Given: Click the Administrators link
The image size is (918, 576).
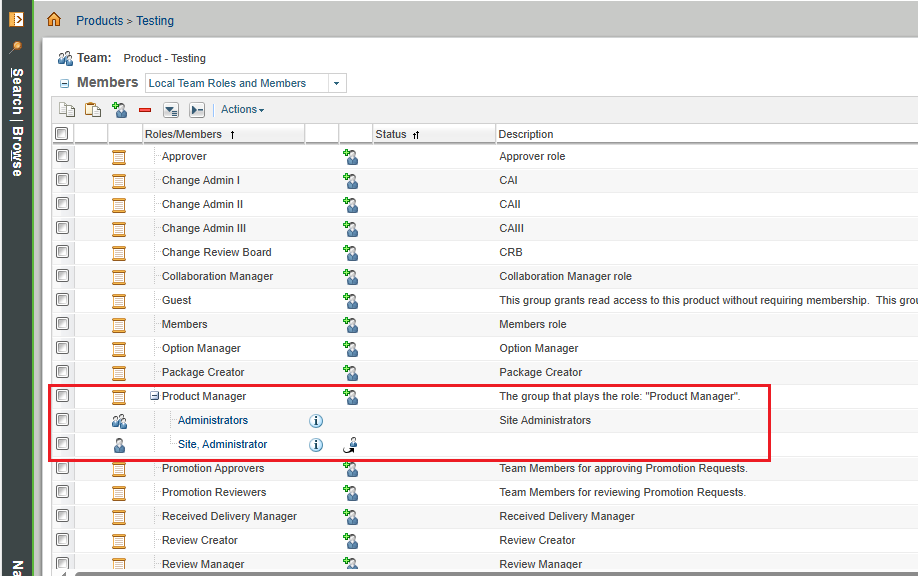Looking at the screenshot, I should pyautogui.click(x=212, y=421).
